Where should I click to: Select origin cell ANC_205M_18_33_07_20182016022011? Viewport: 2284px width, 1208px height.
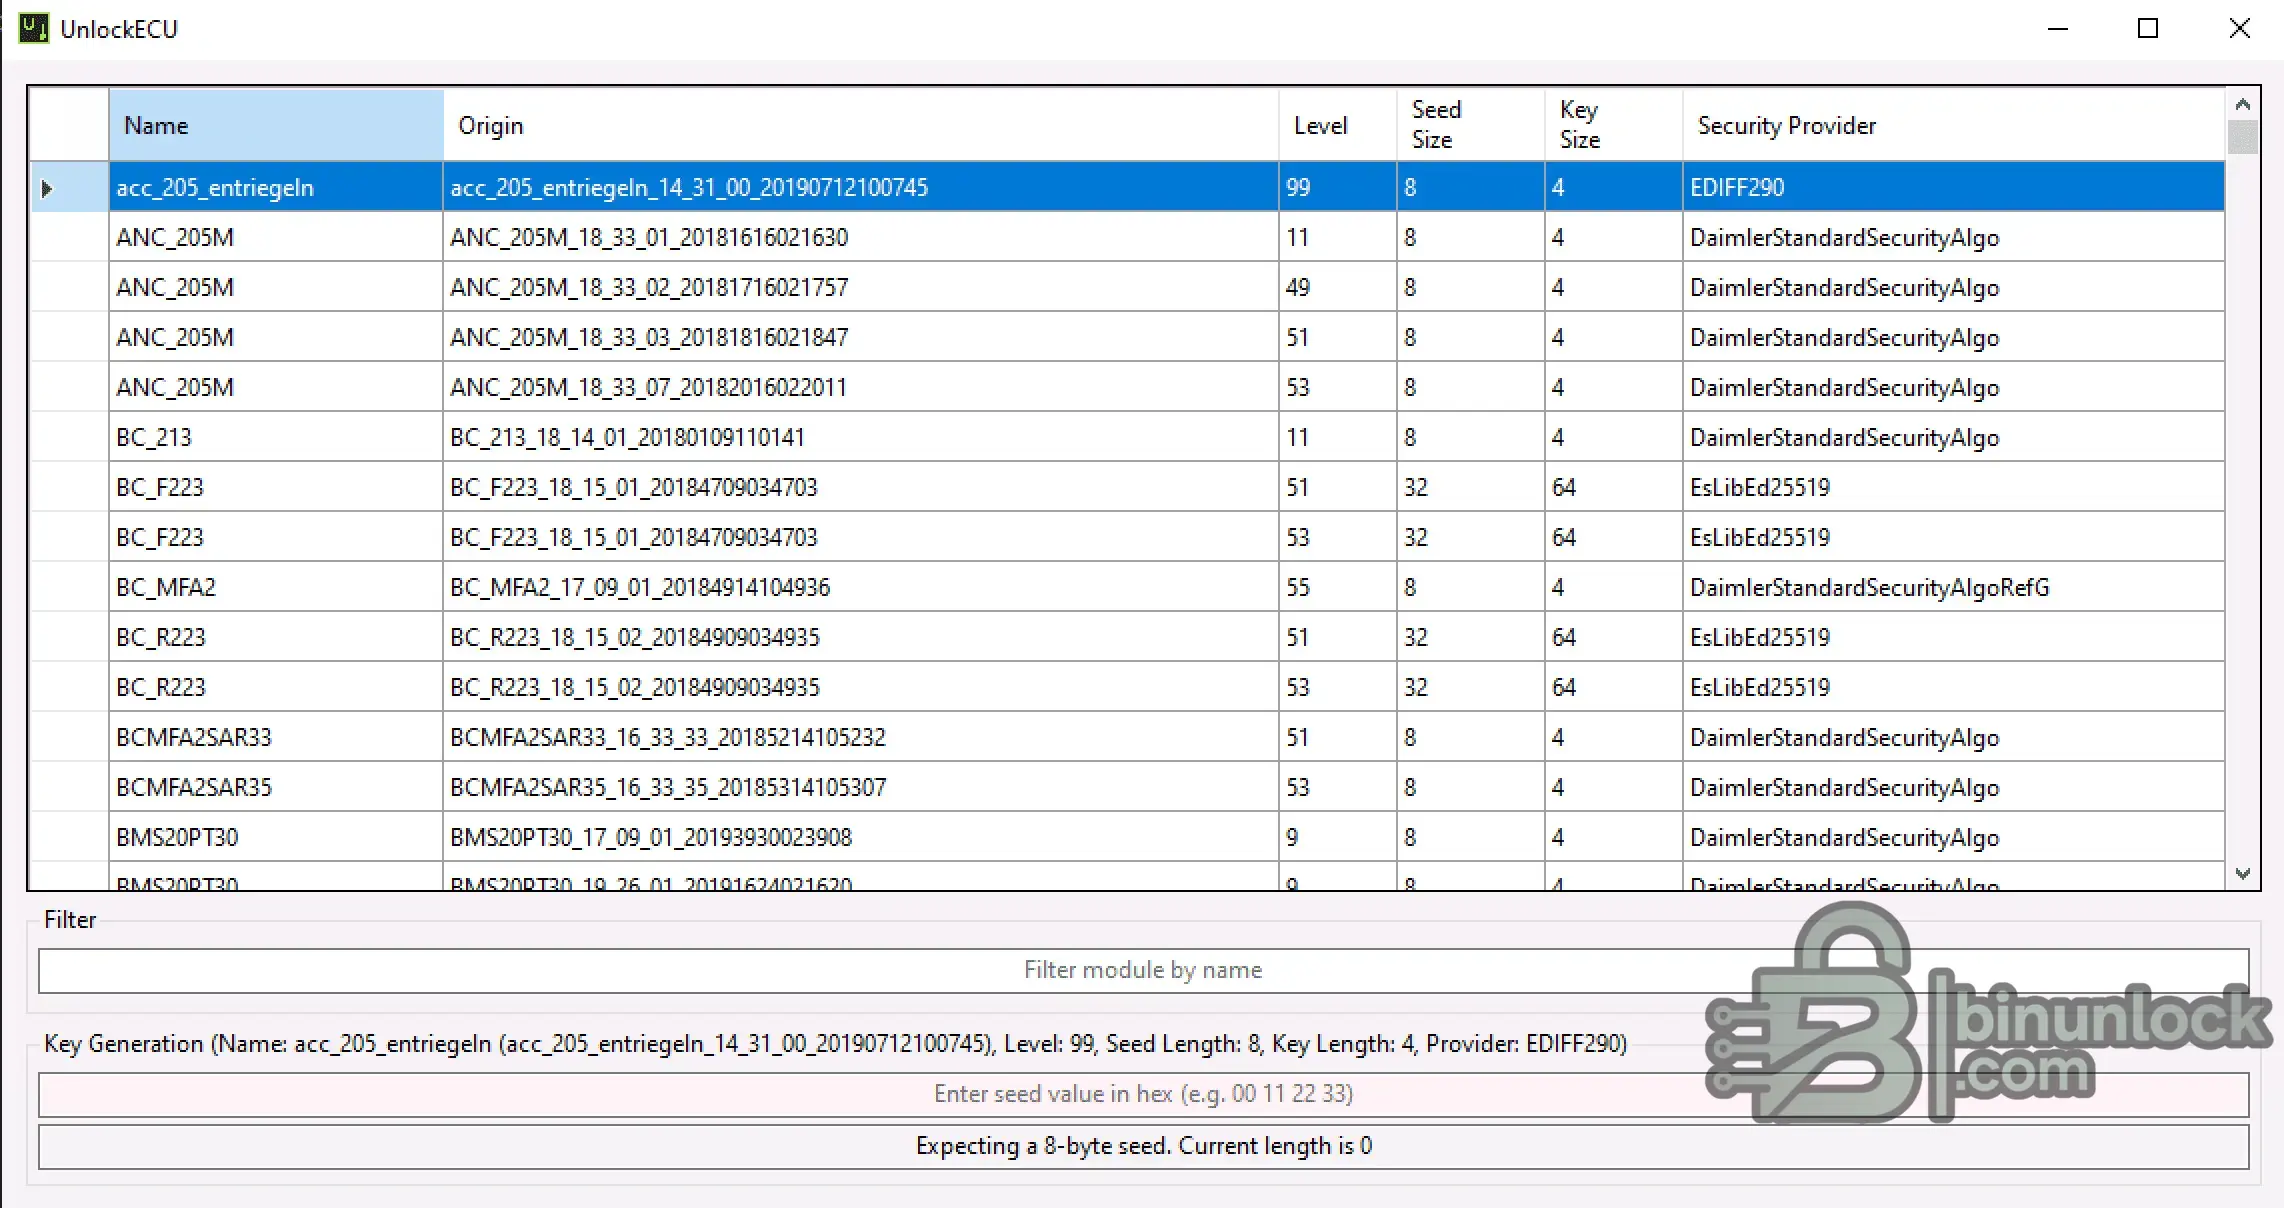(x=861, y=387)
